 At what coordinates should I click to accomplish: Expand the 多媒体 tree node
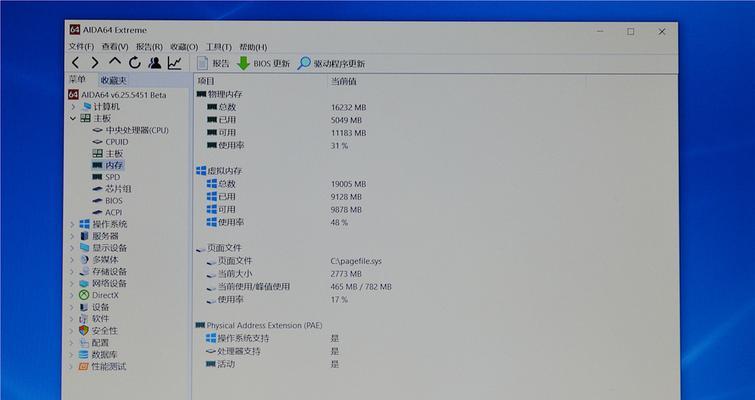pyautogui.click(x=73, y=259)
